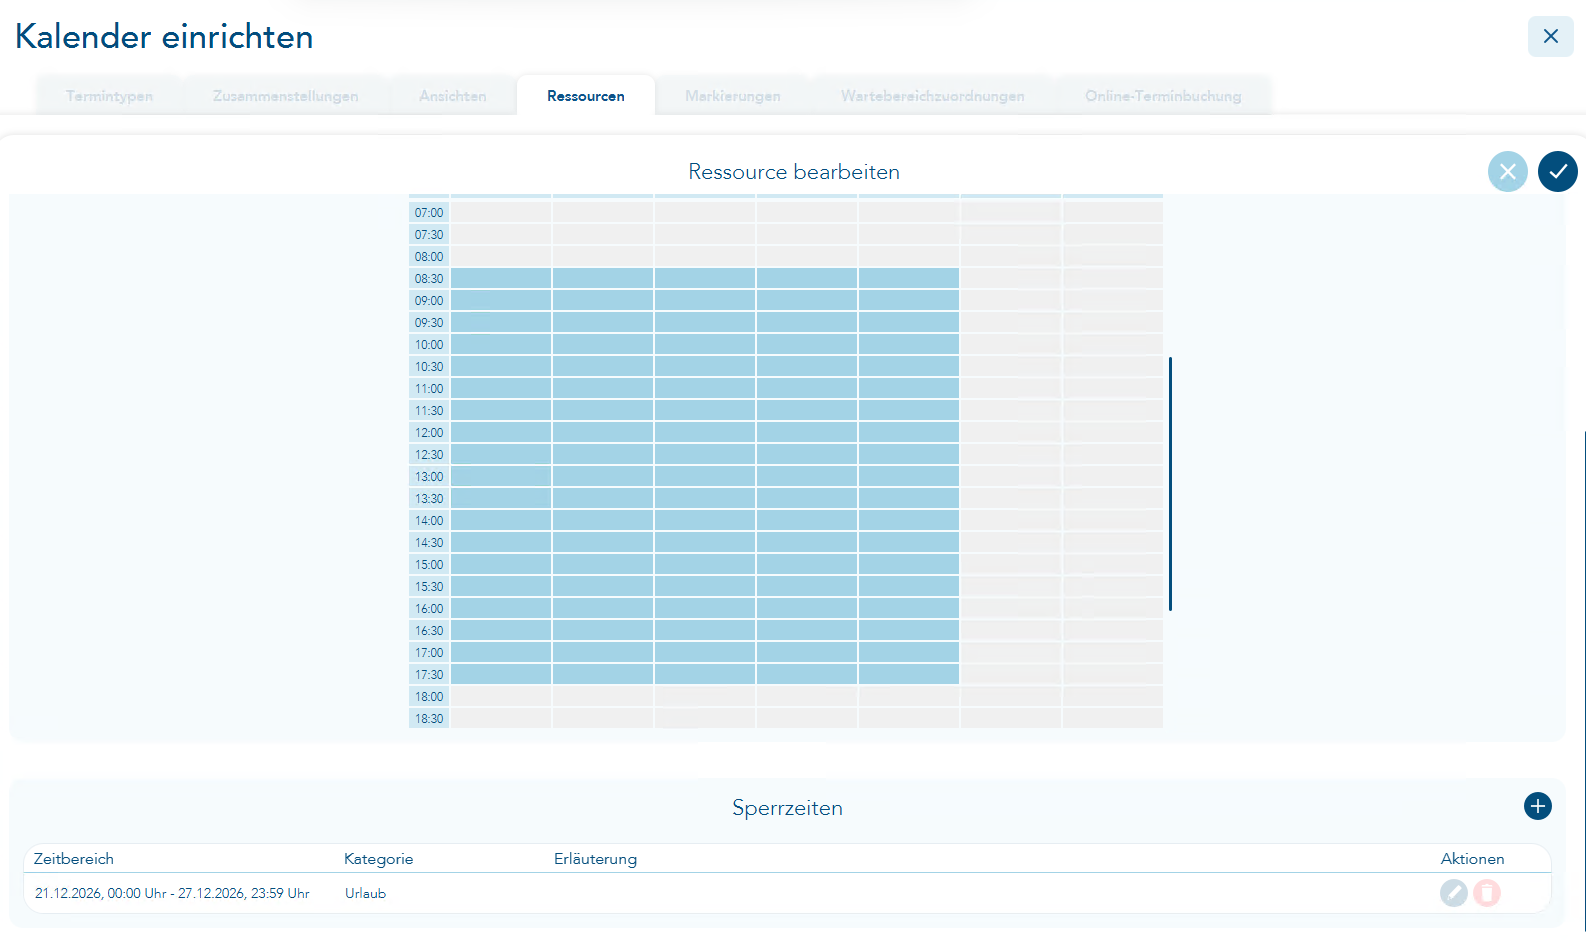This screenshot has width=1586, height=940.
Task: Select the active Ressourcen tab
Action: (x=585, y=96)
